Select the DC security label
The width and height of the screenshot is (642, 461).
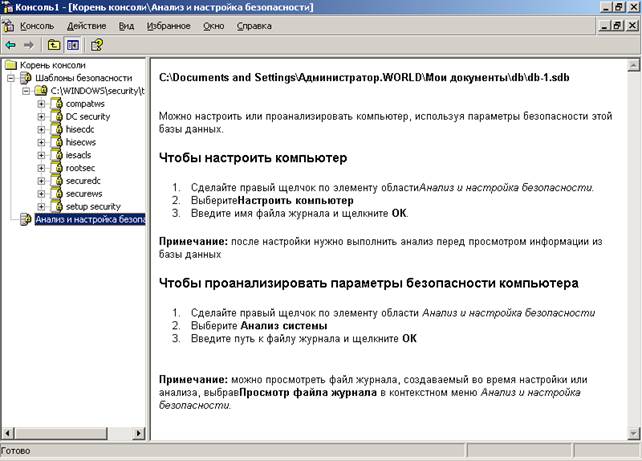pyautogui.click(x=88, y=116)
